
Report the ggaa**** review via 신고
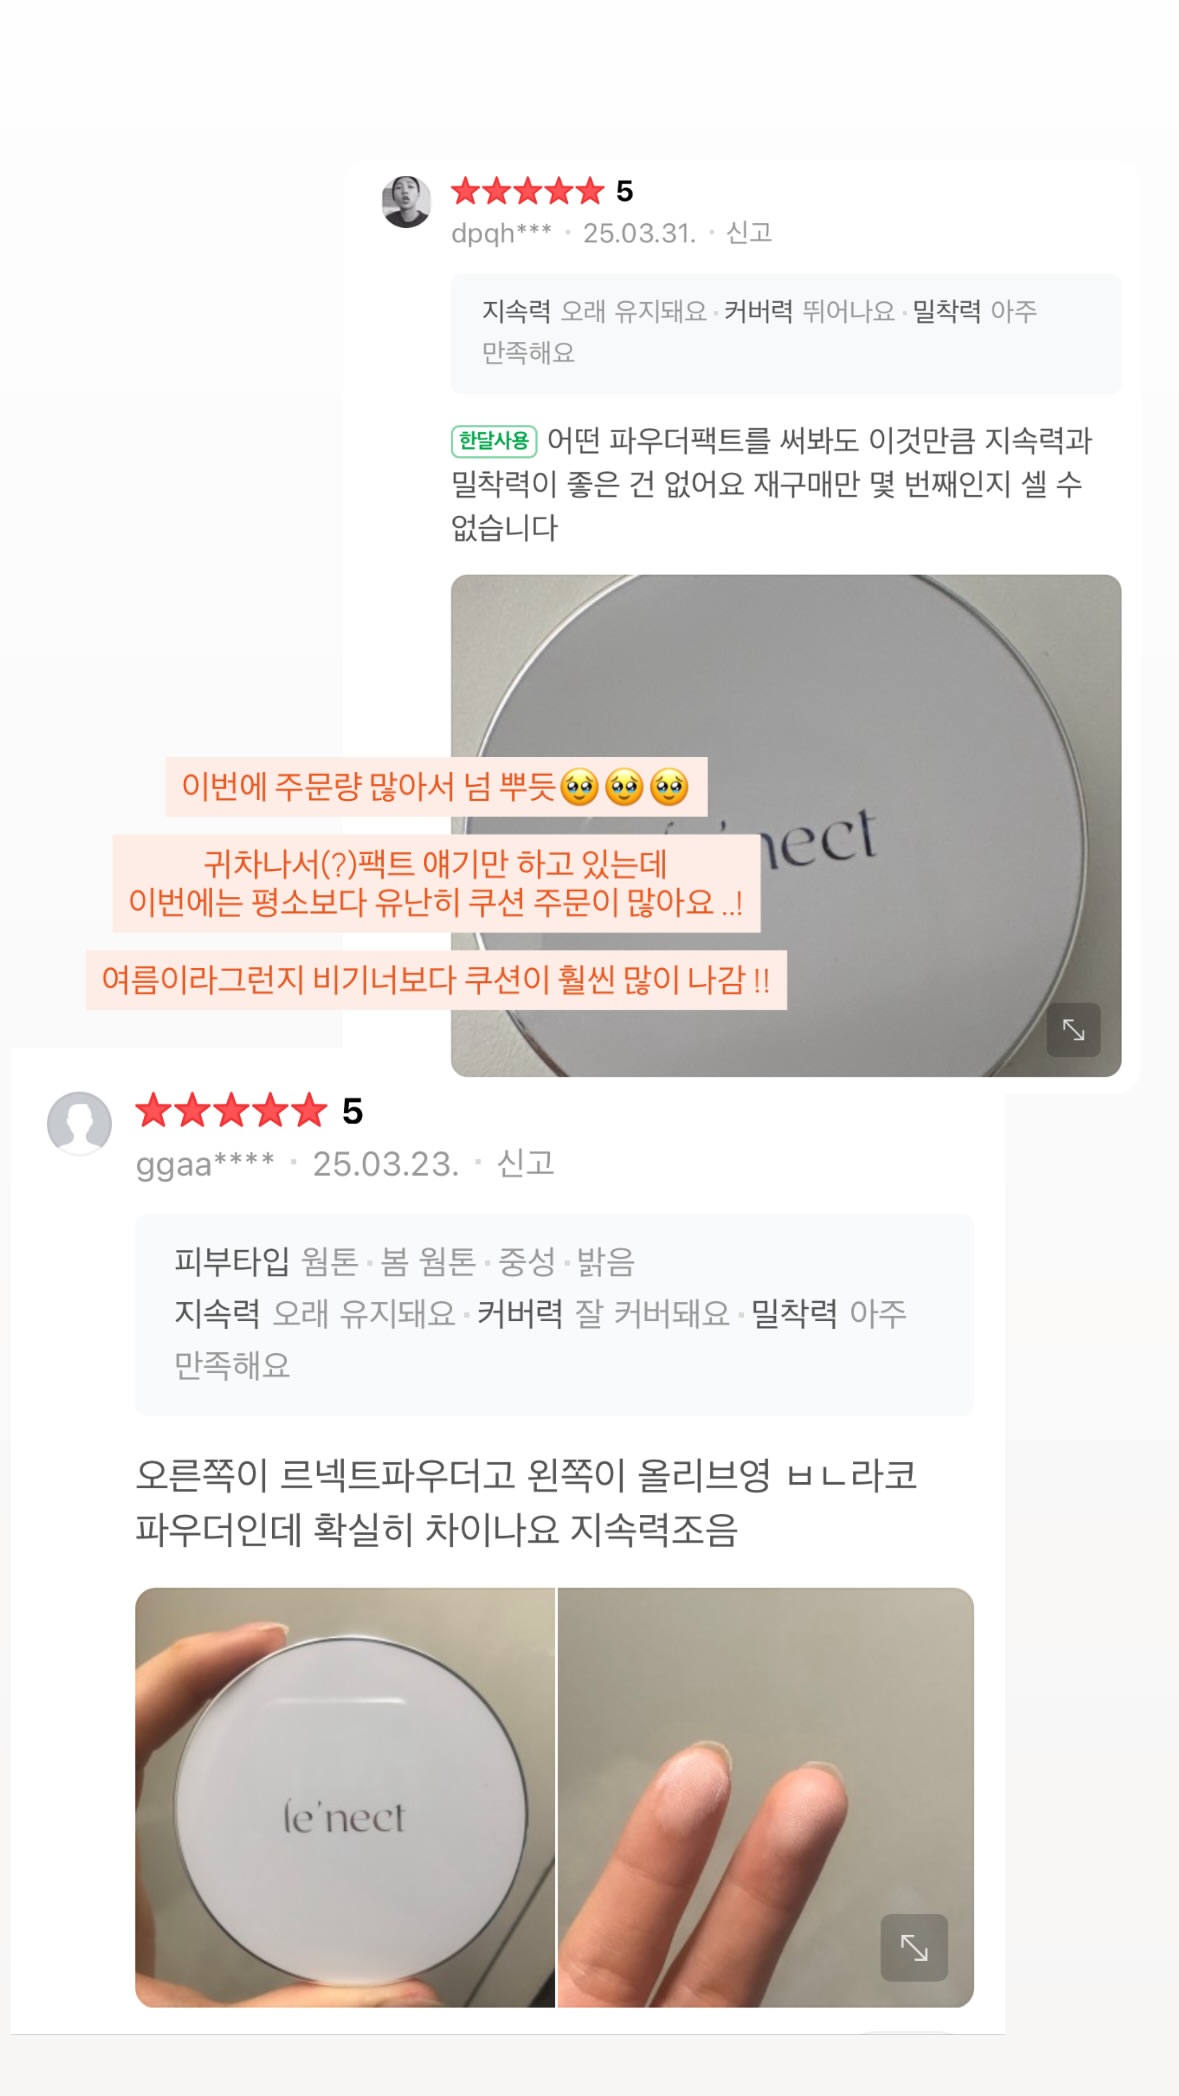525,1163
